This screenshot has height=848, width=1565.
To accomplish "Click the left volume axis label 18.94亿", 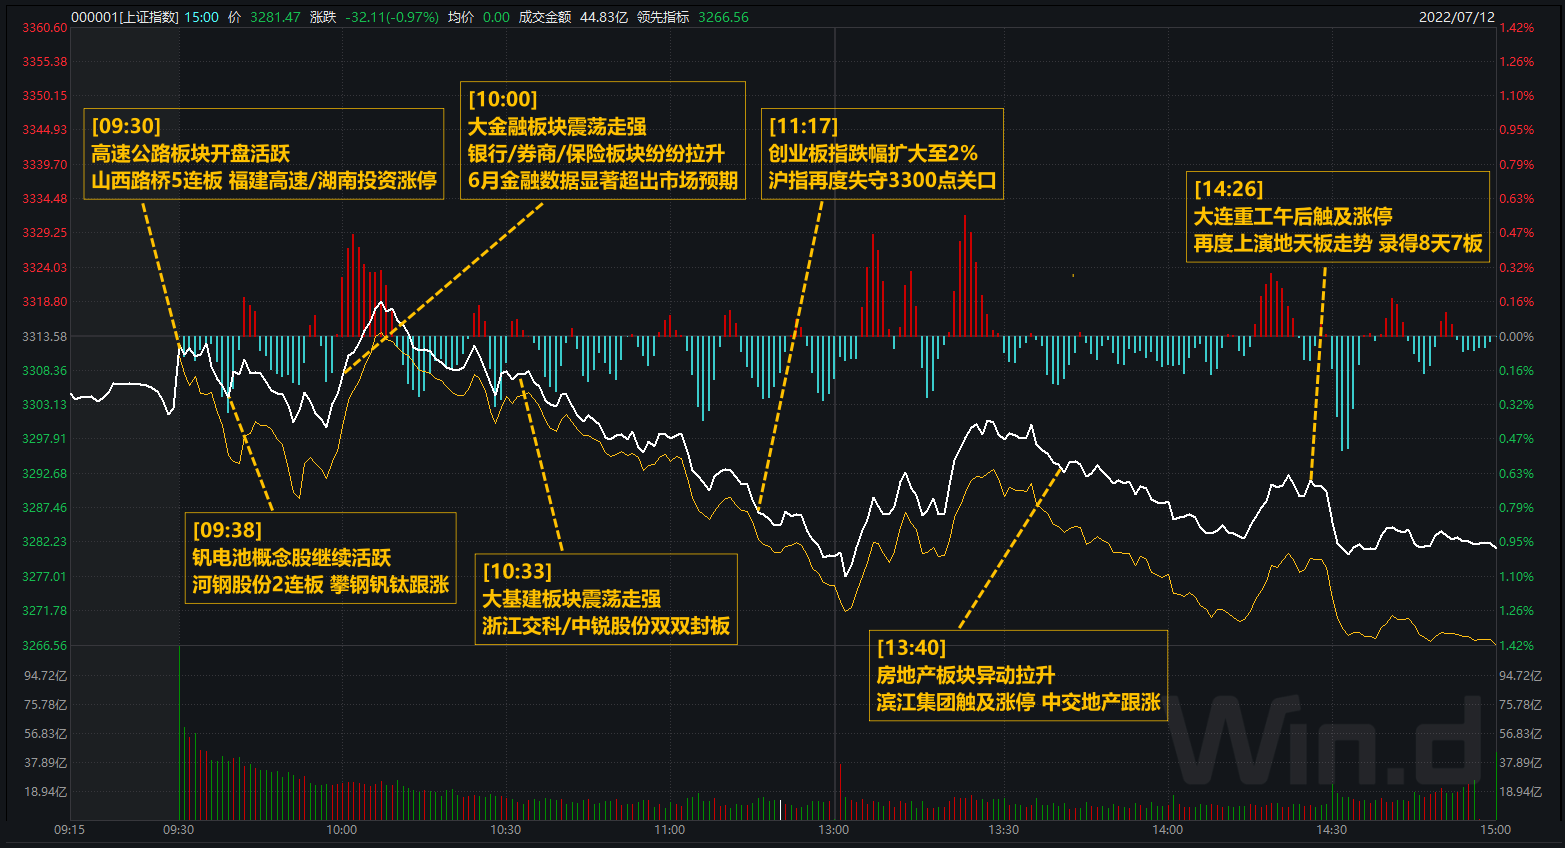I will (x=46, y=792).
